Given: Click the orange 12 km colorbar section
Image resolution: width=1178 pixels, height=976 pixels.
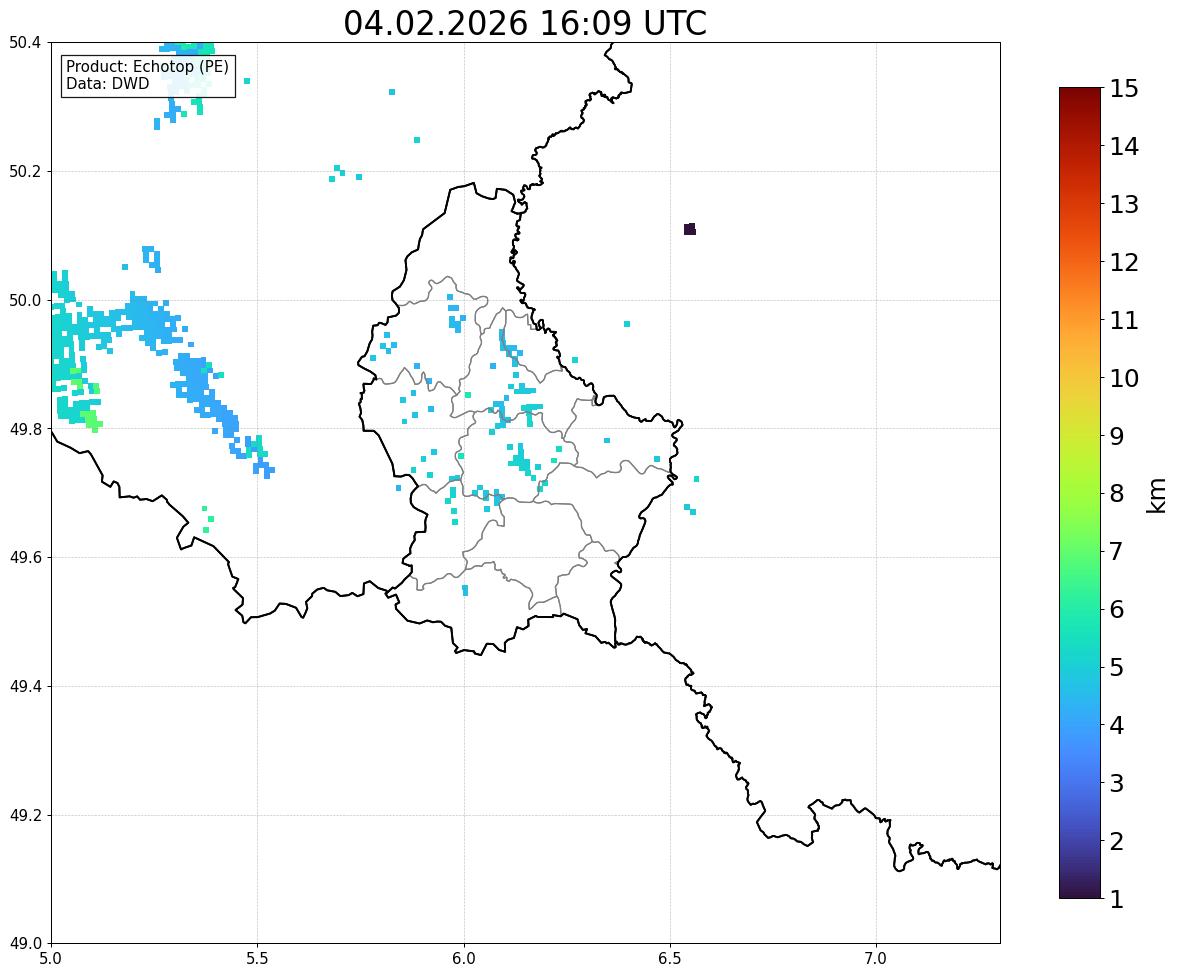Looking at the screenshot, I should [x=1080, y=262].
